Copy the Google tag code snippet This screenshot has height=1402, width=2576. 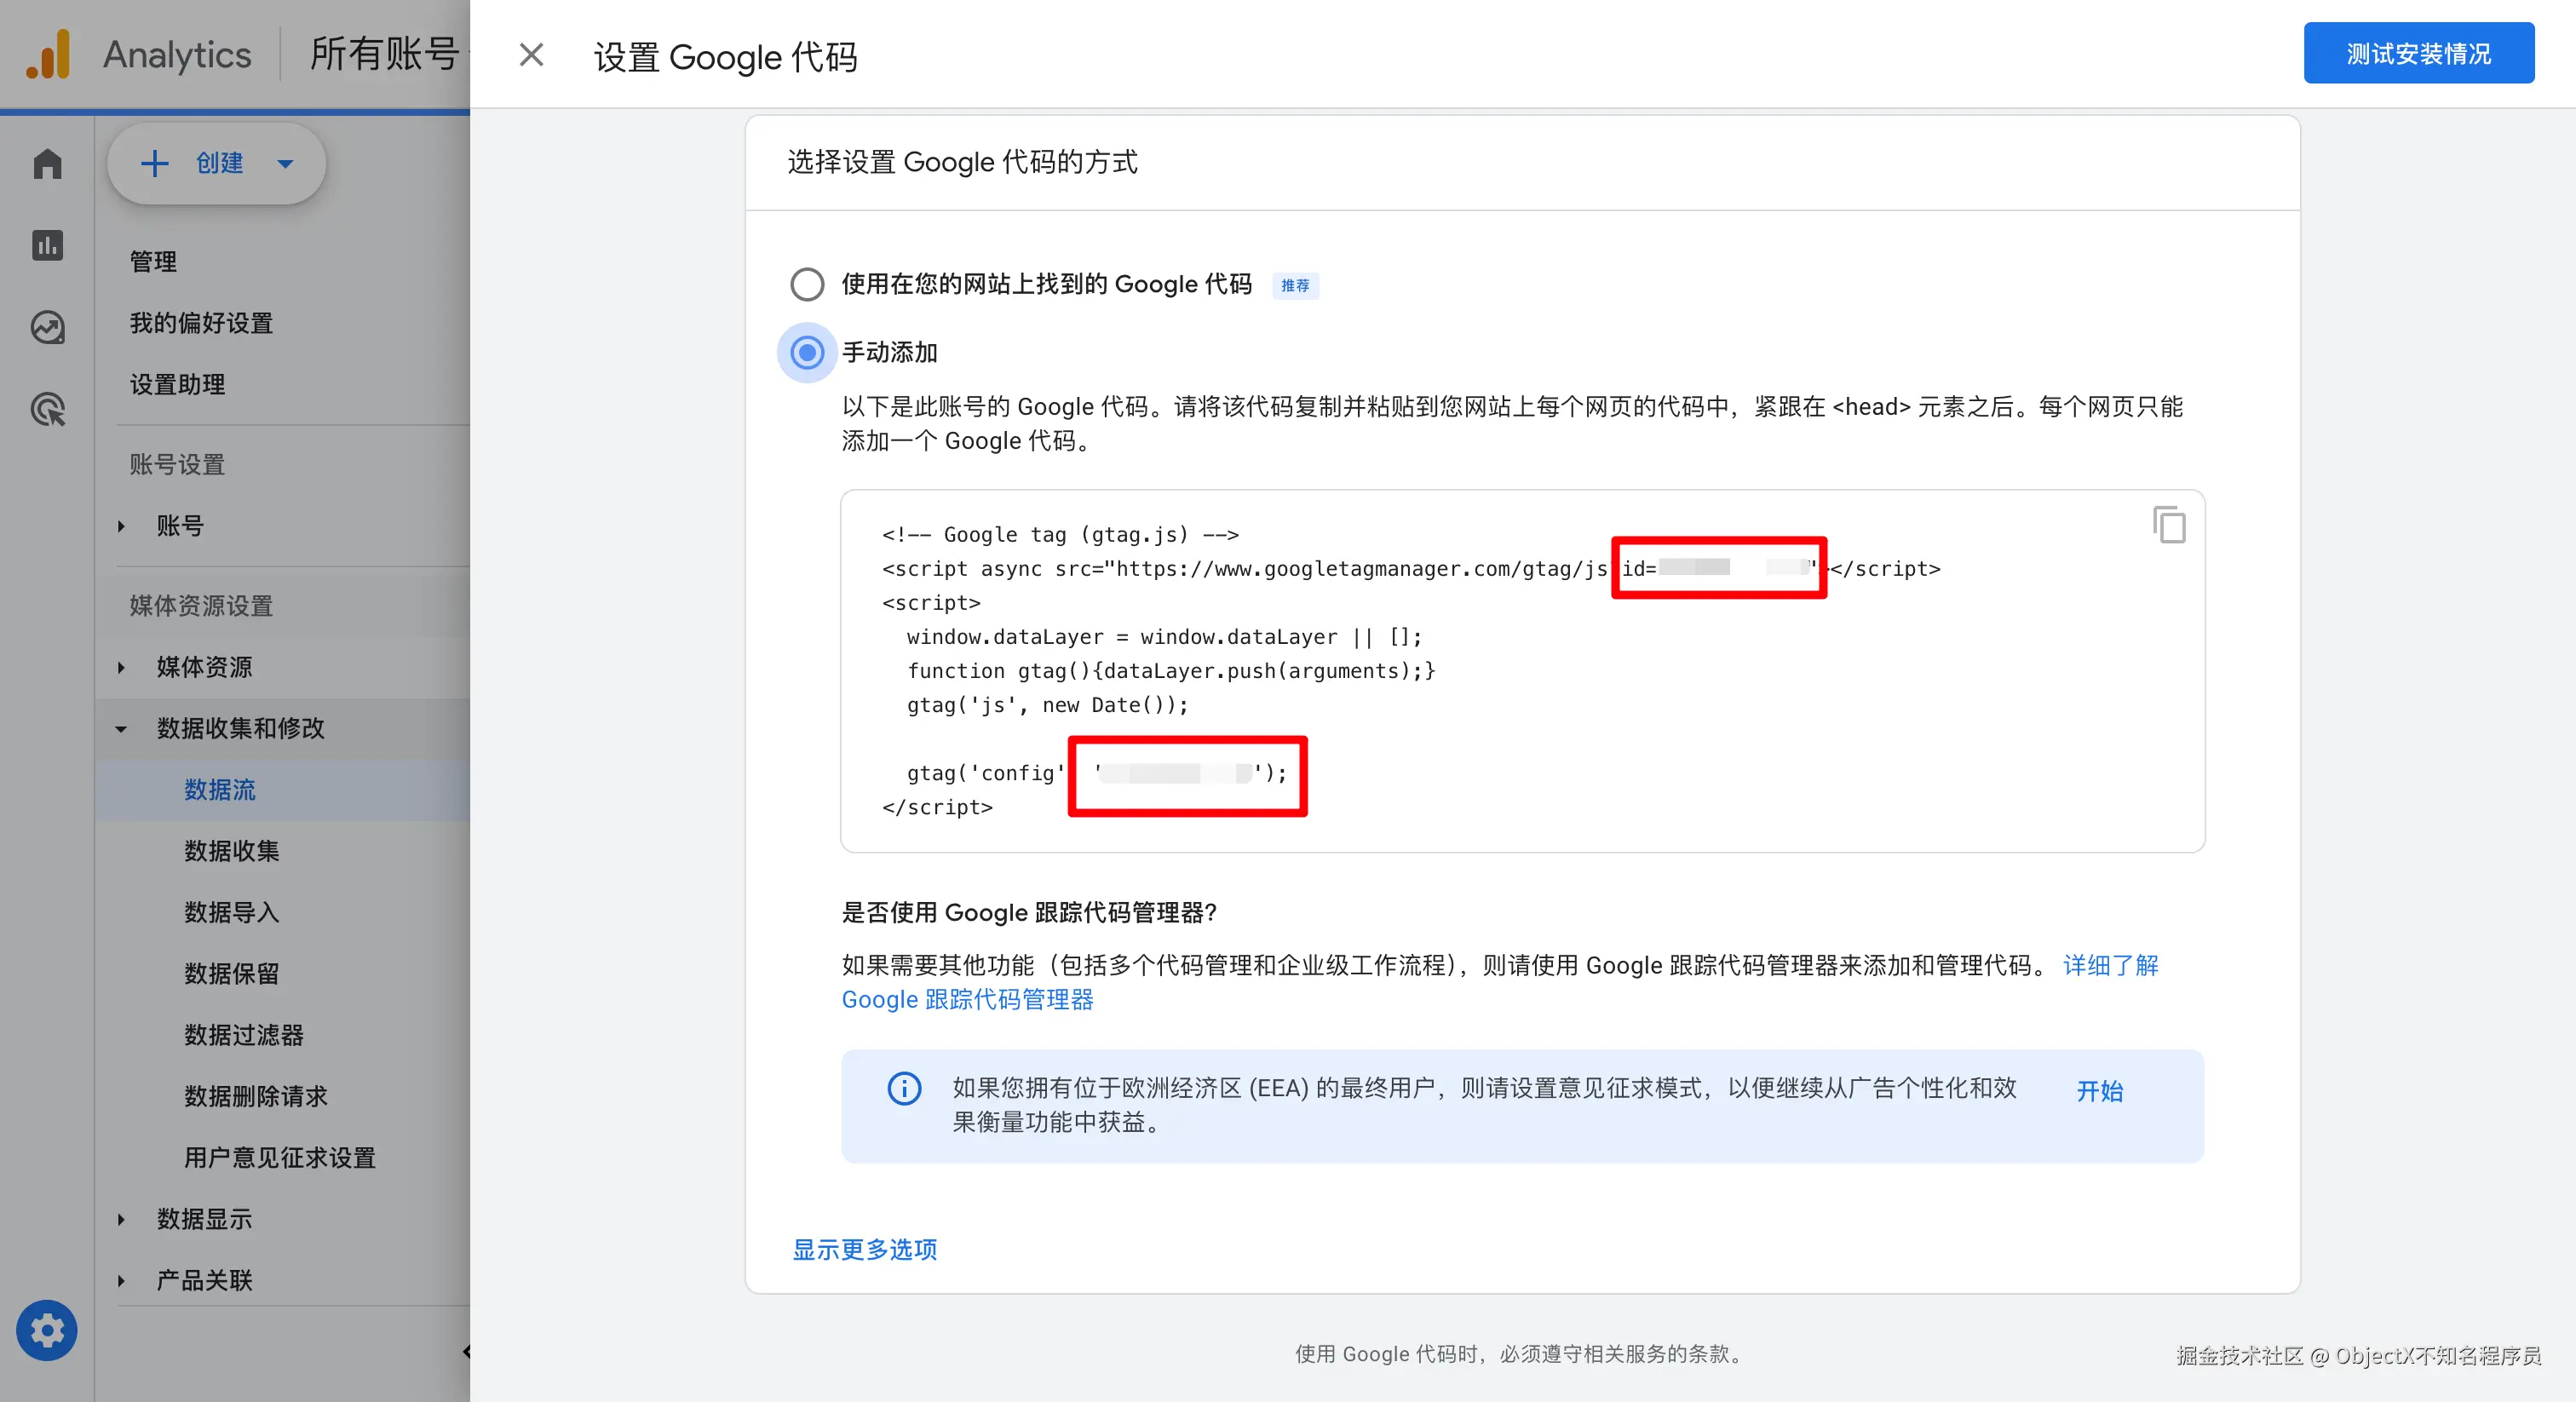tap(2168, 525)
